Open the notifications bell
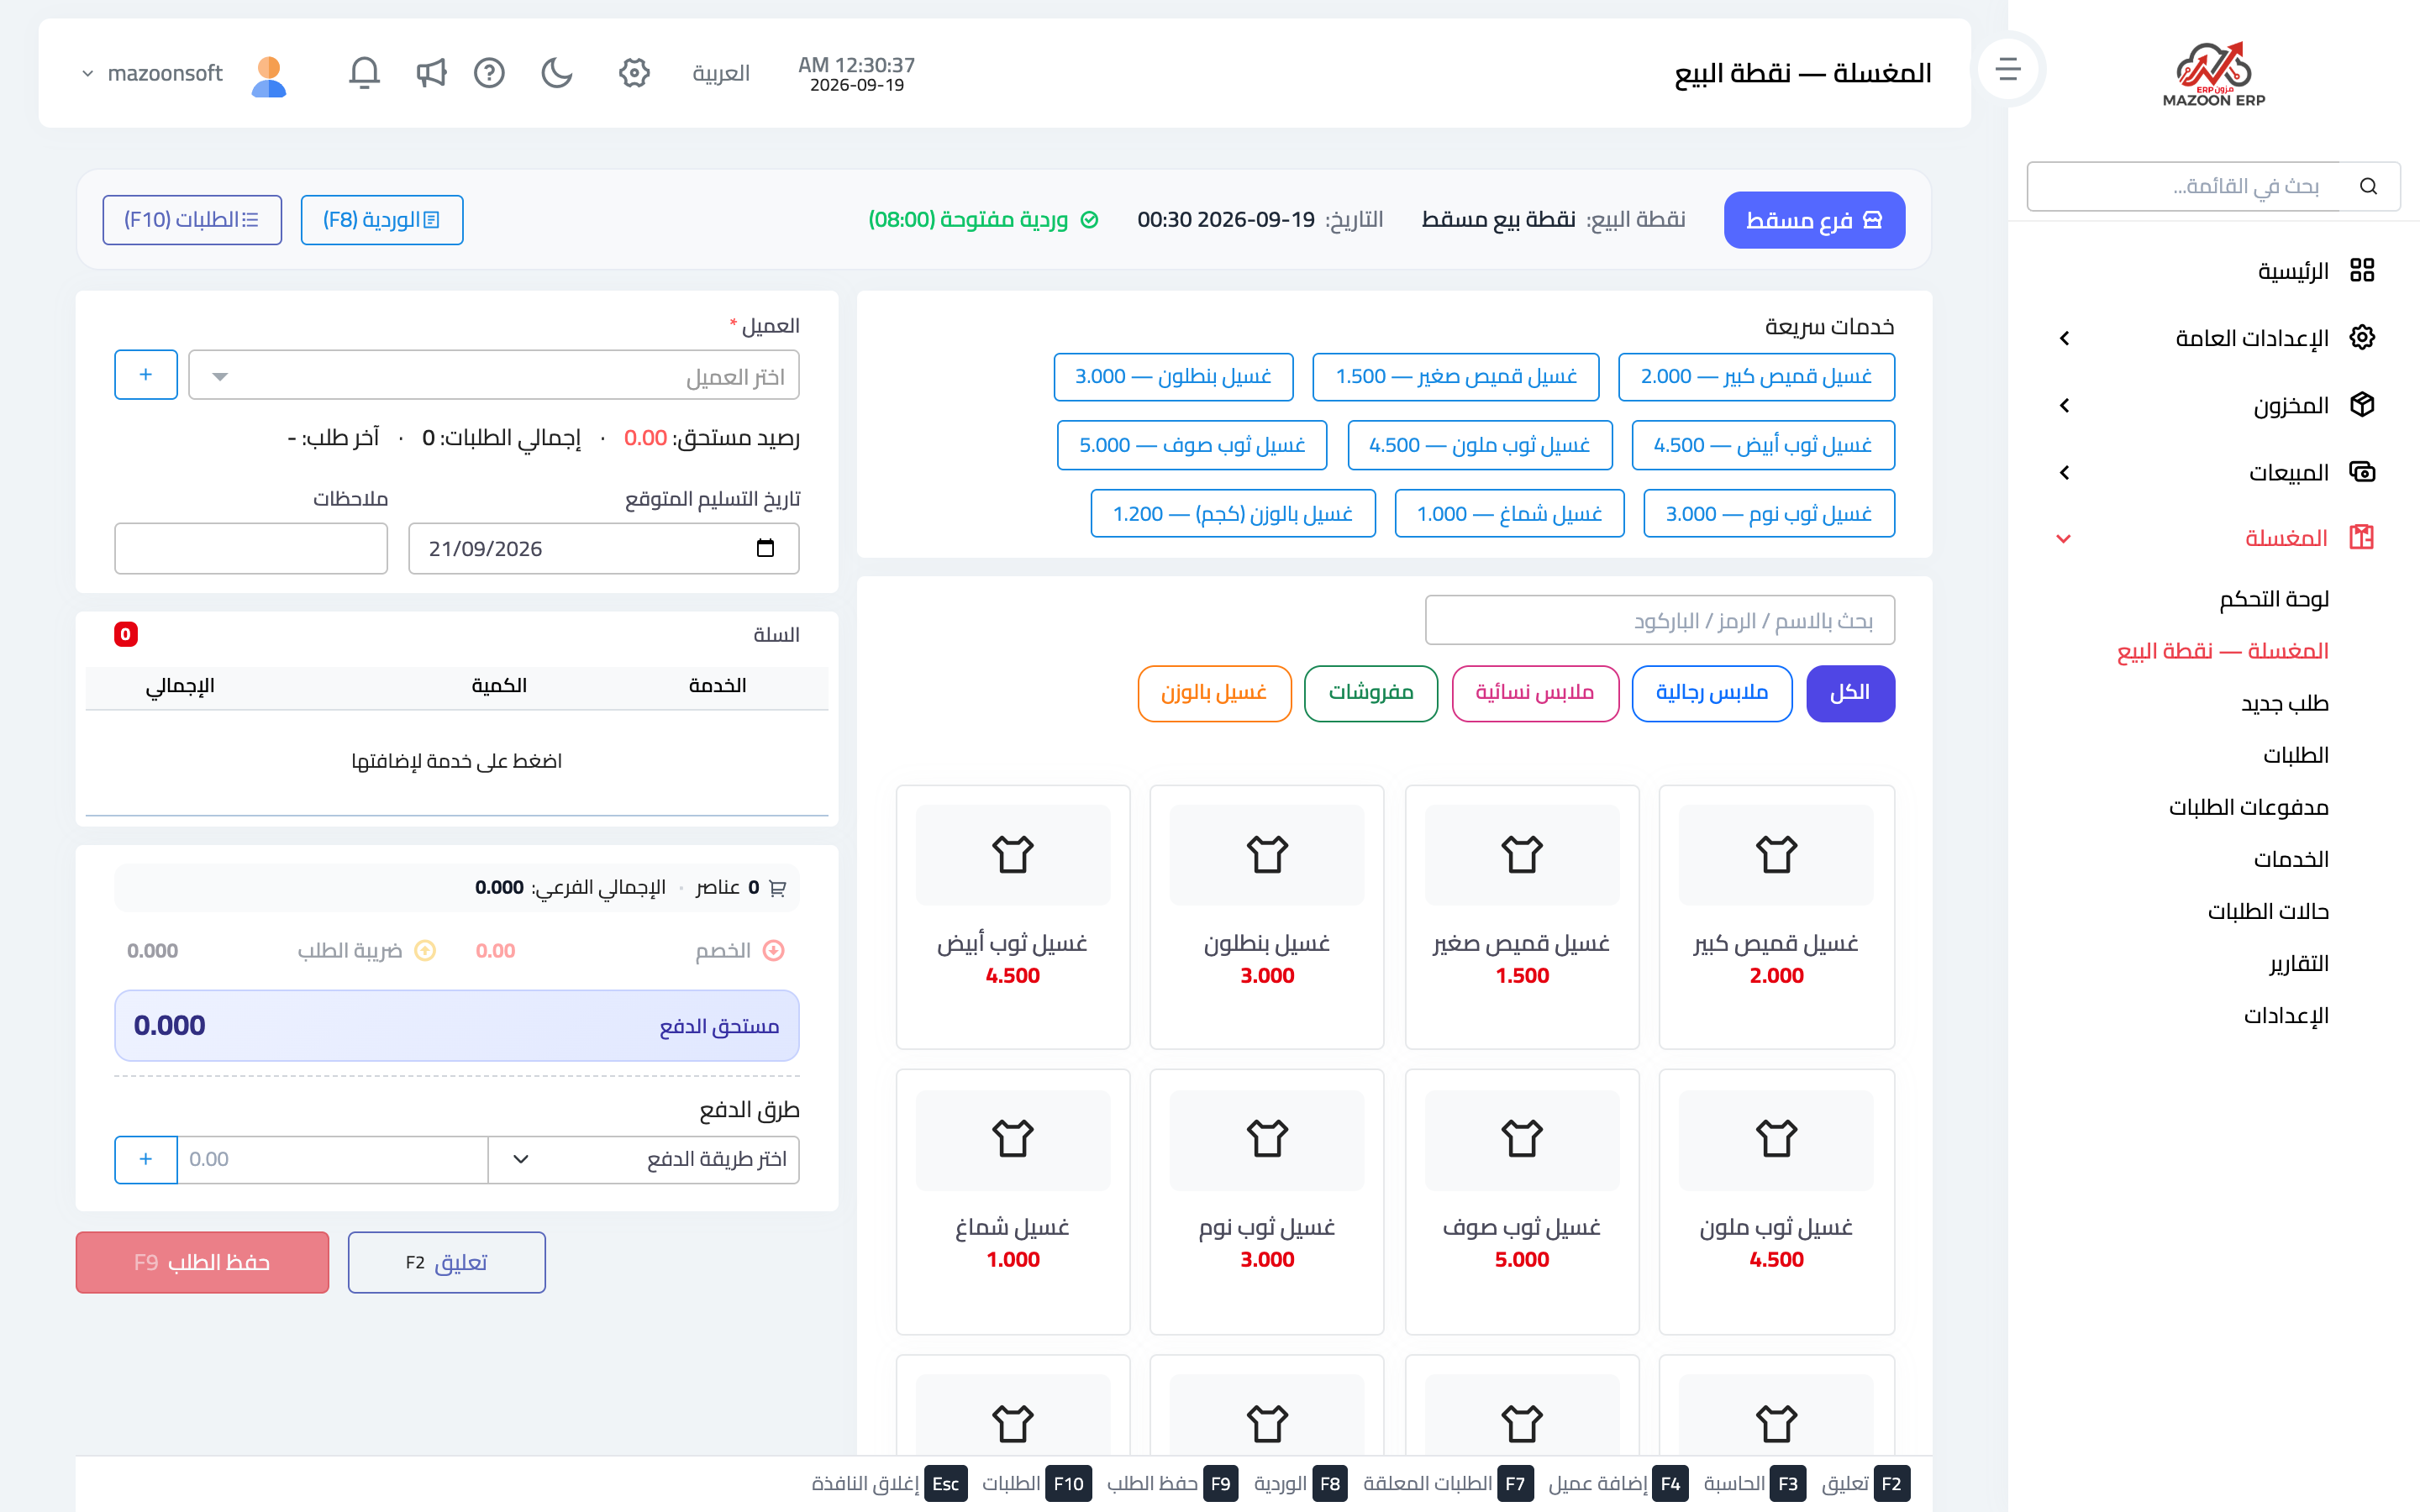The height and width of the screenshot is (1512, 2420). (x=364, y=73)
